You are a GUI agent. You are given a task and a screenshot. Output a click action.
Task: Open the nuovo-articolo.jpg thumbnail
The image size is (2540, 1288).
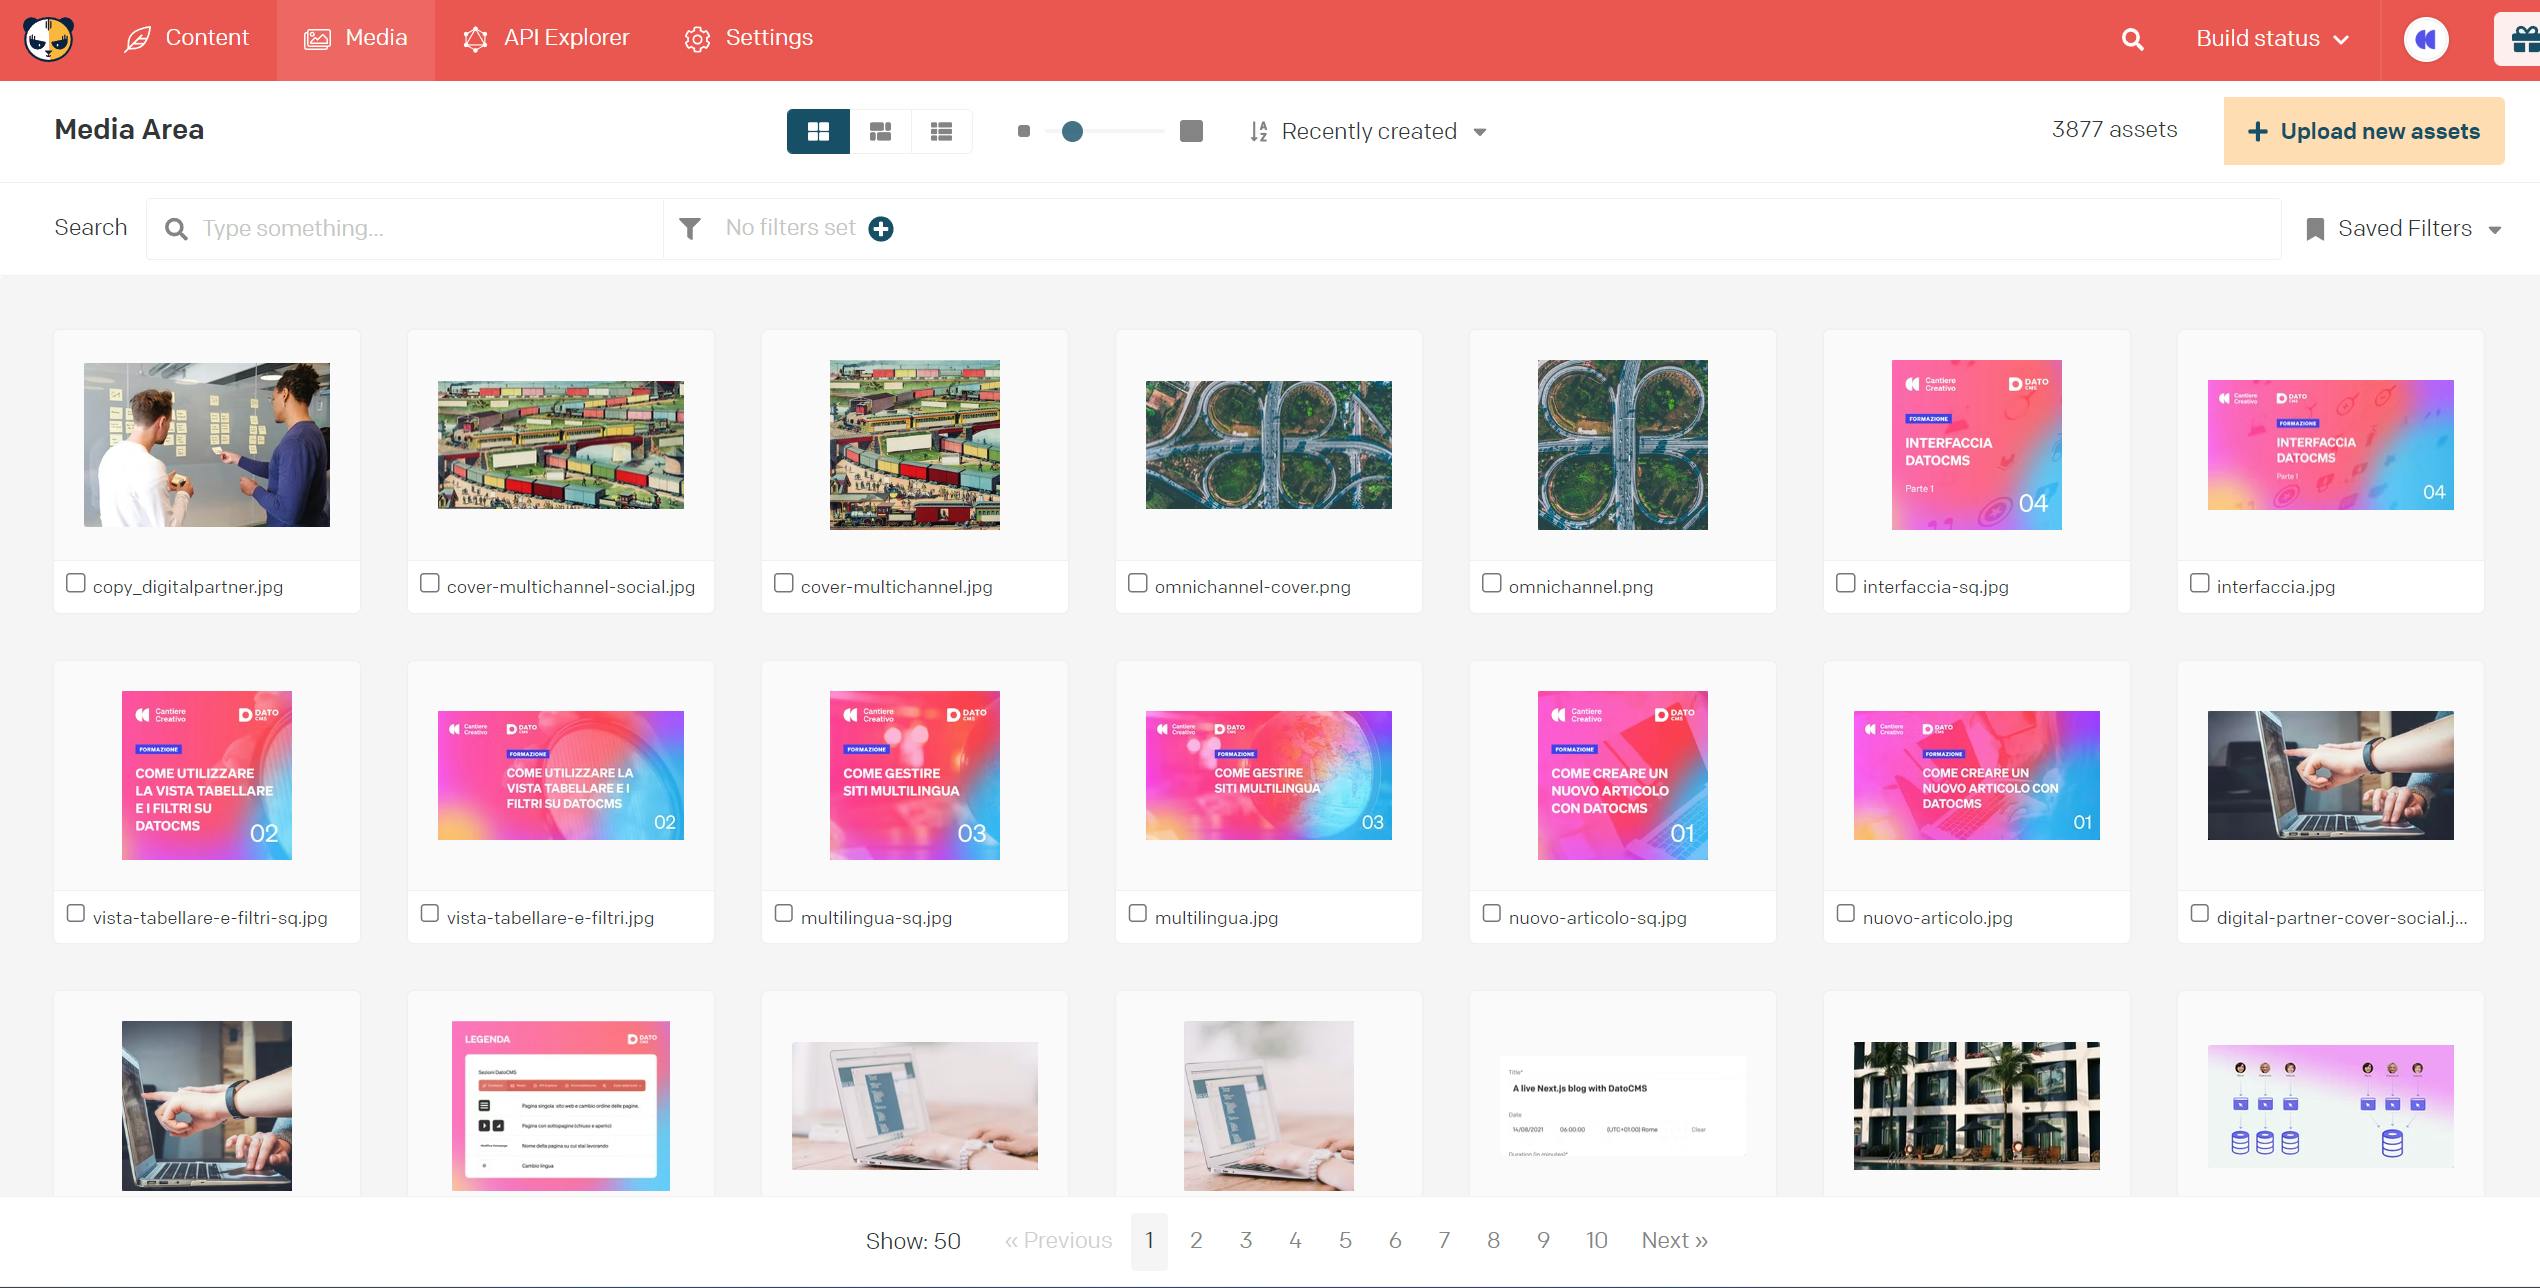coord(1977,775)
